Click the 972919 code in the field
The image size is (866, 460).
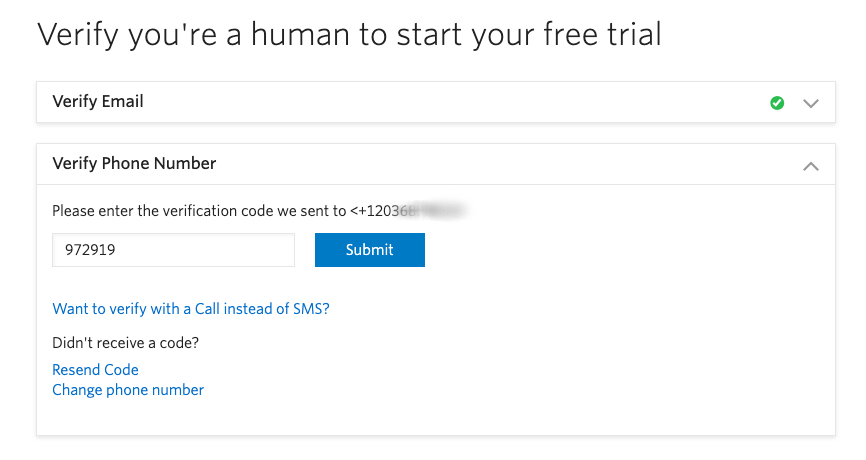(89, 250)
